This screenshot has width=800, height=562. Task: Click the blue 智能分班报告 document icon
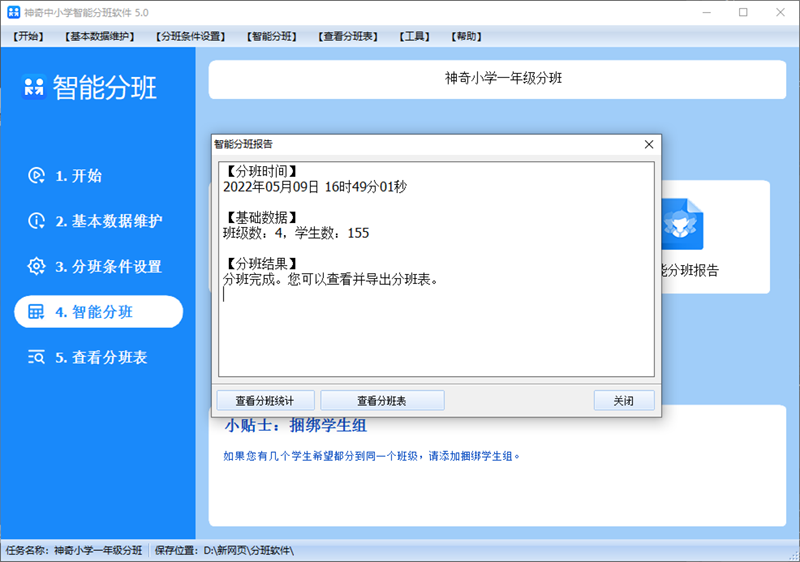[x=683, y=224]
